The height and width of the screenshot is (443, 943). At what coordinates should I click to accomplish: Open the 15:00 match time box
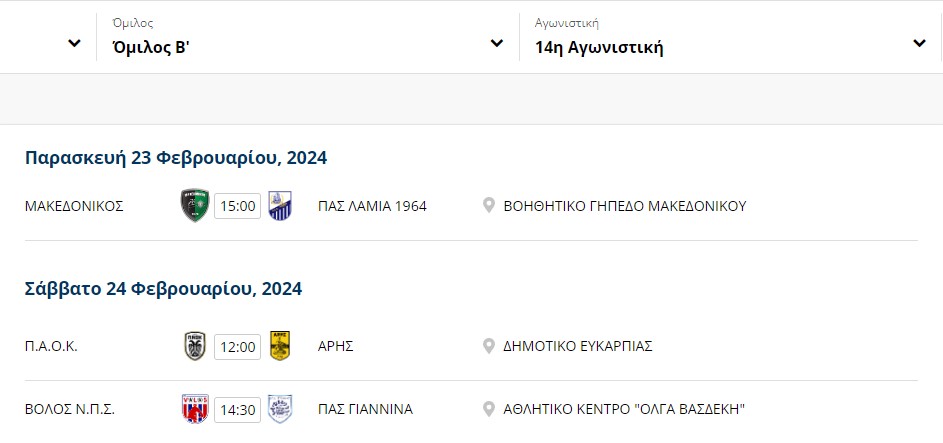(x=238, y=206)
